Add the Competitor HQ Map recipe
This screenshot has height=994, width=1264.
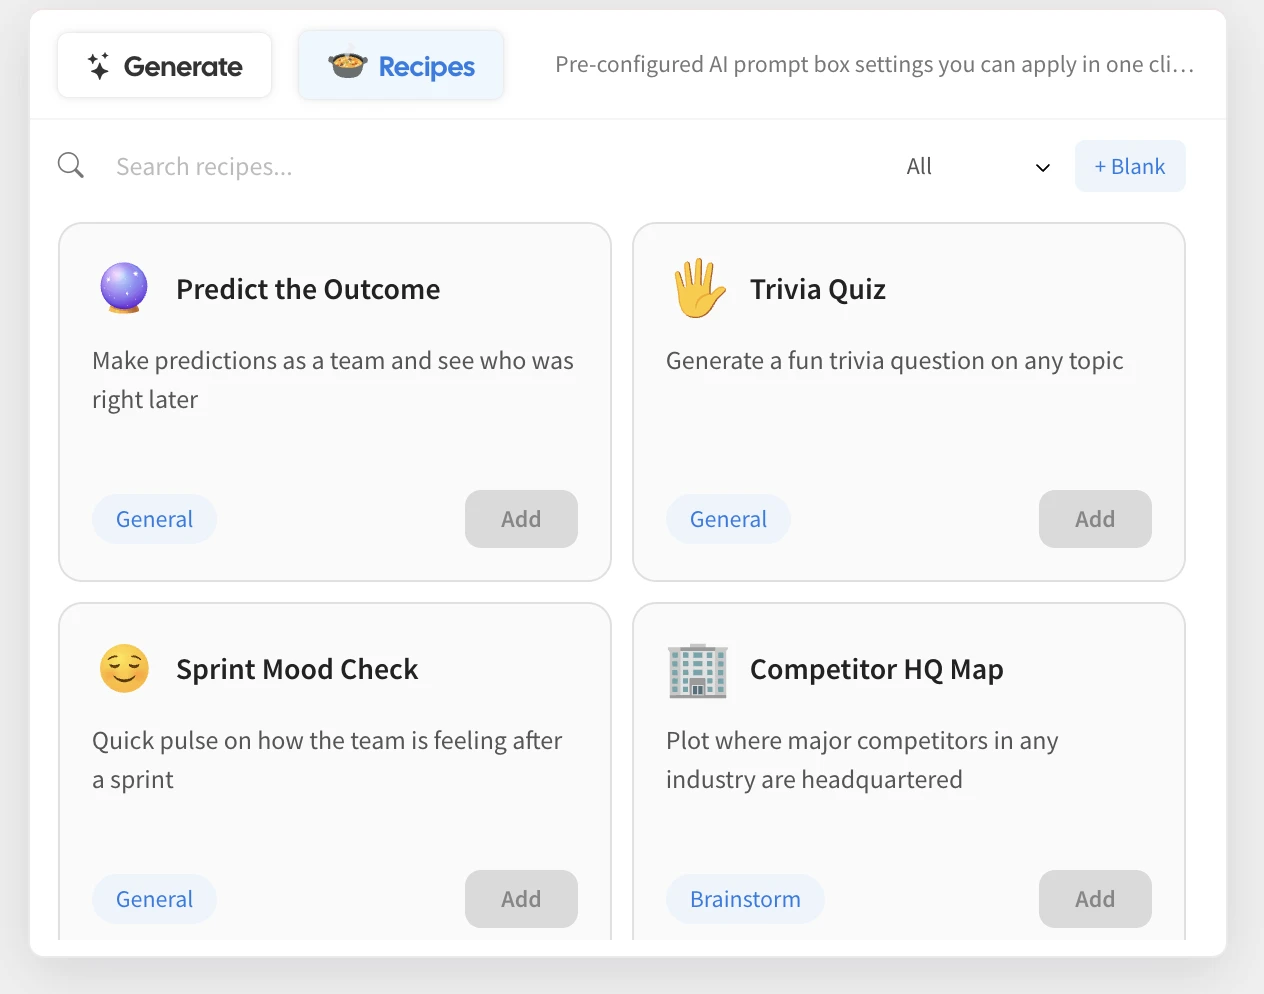point(1095,898)
